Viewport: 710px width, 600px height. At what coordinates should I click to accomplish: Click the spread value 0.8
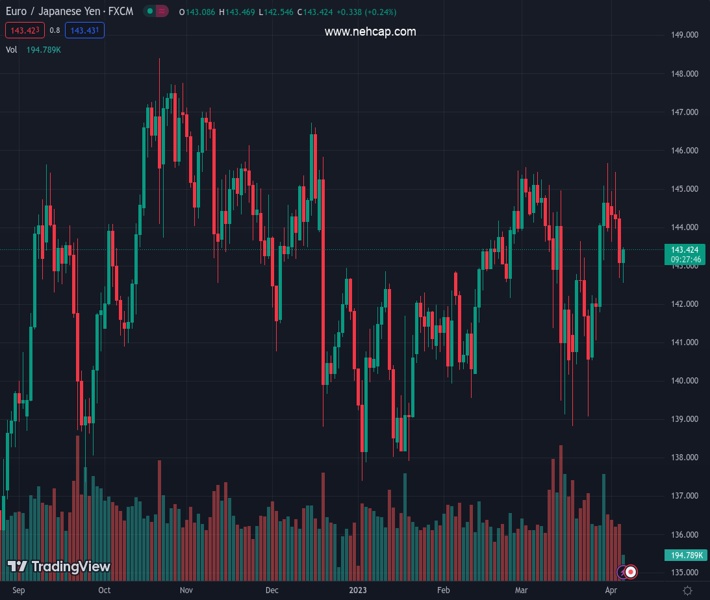(54, 30)
